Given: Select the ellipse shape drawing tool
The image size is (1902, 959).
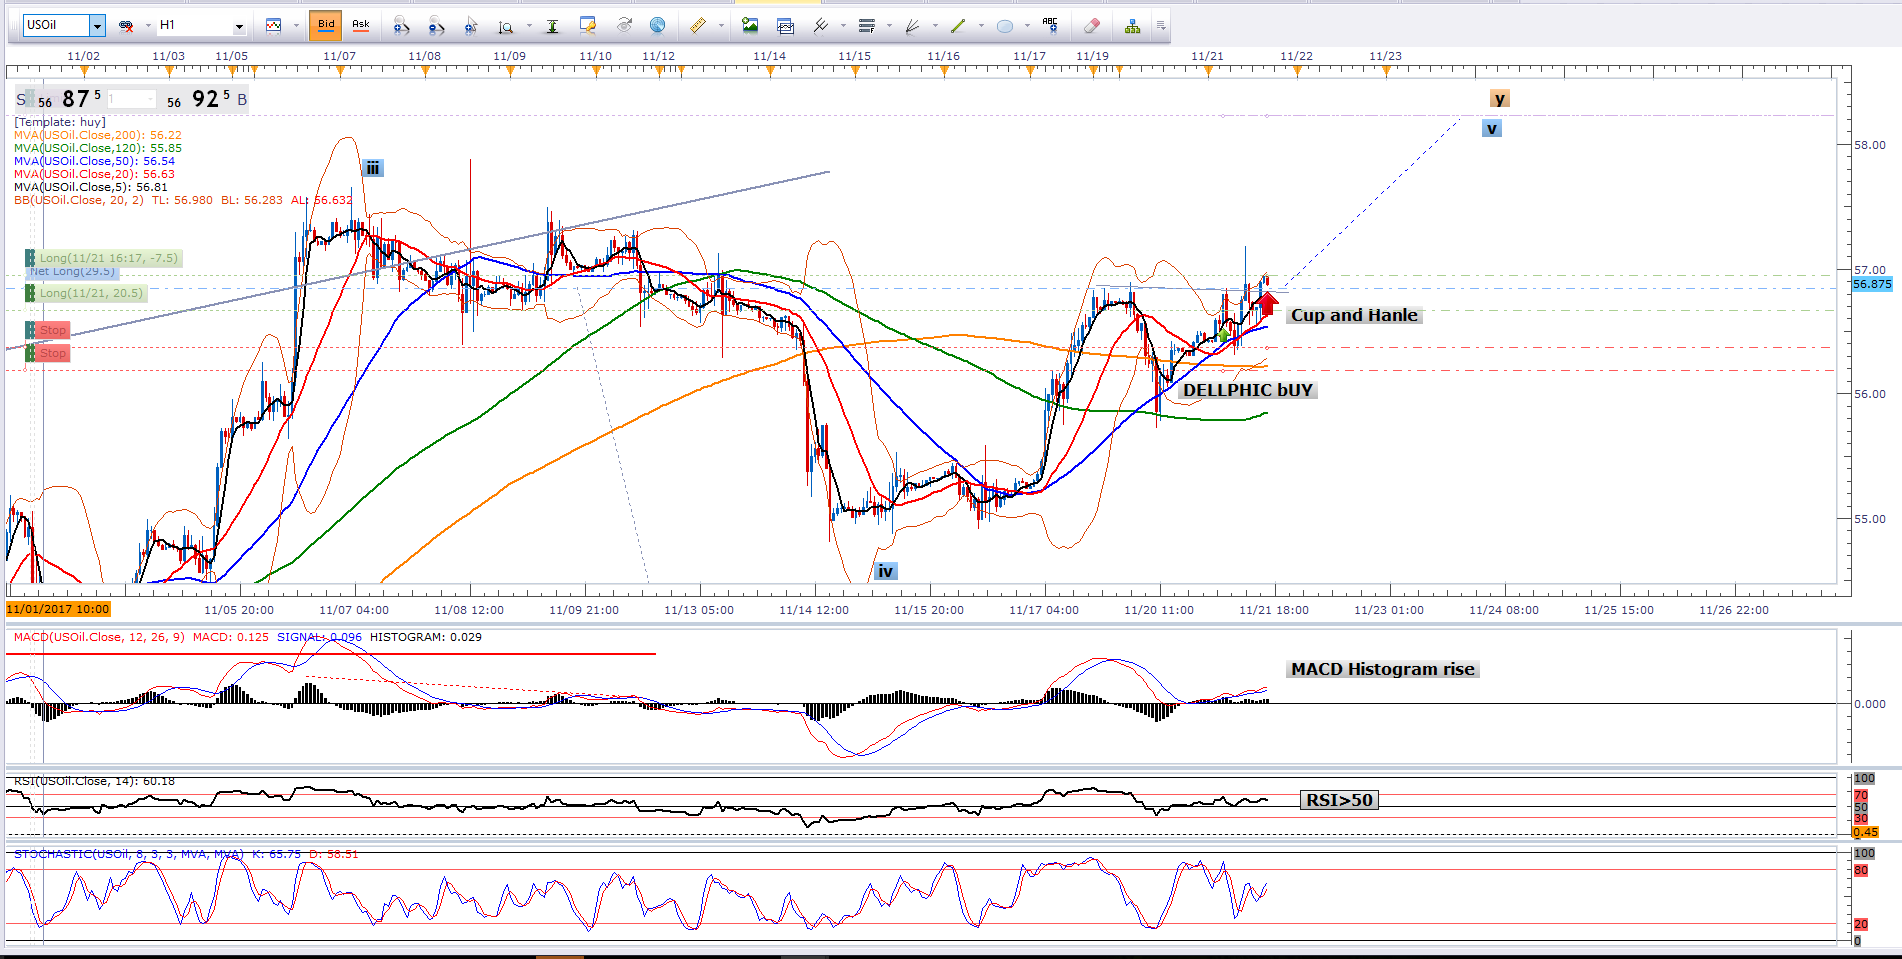Looking at the screenshot, I should pos(1005,26).
